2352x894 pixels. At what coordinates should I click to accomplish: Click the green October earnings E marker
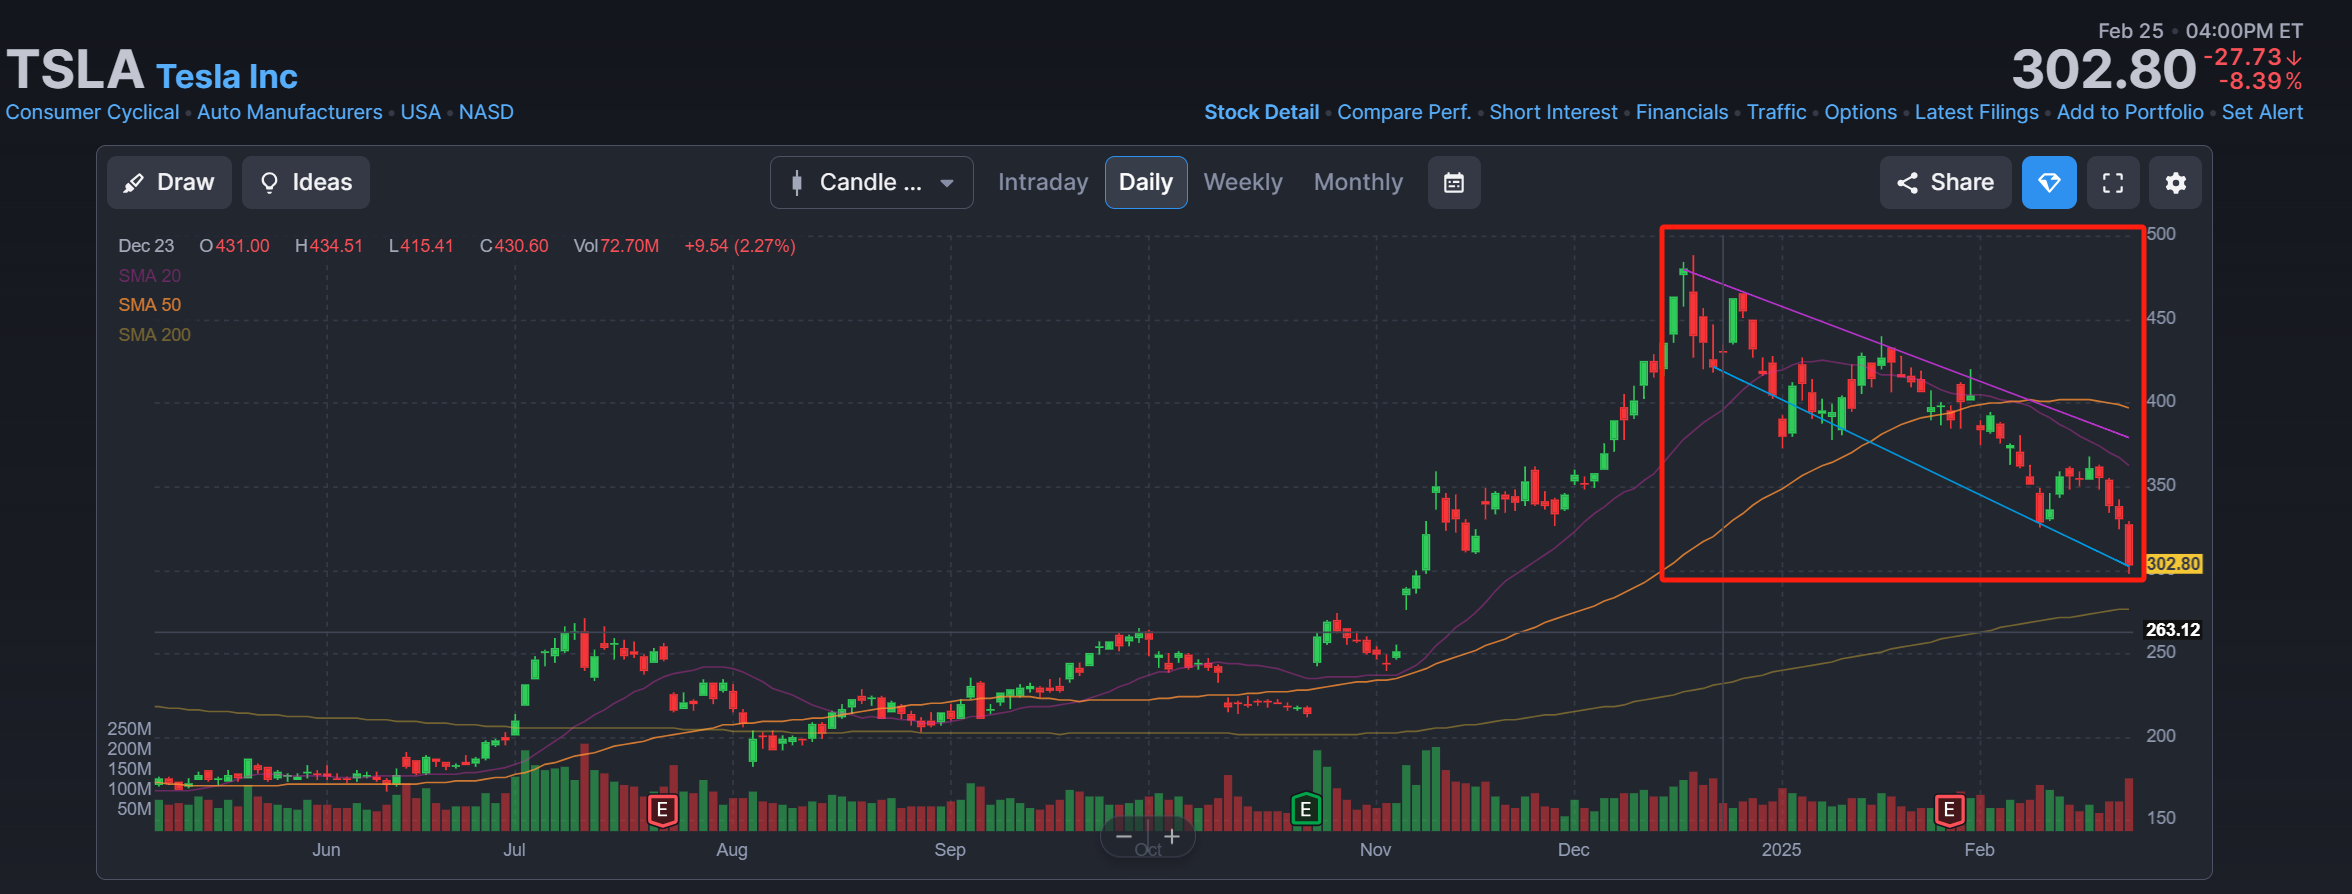[x=1305, y=809]
